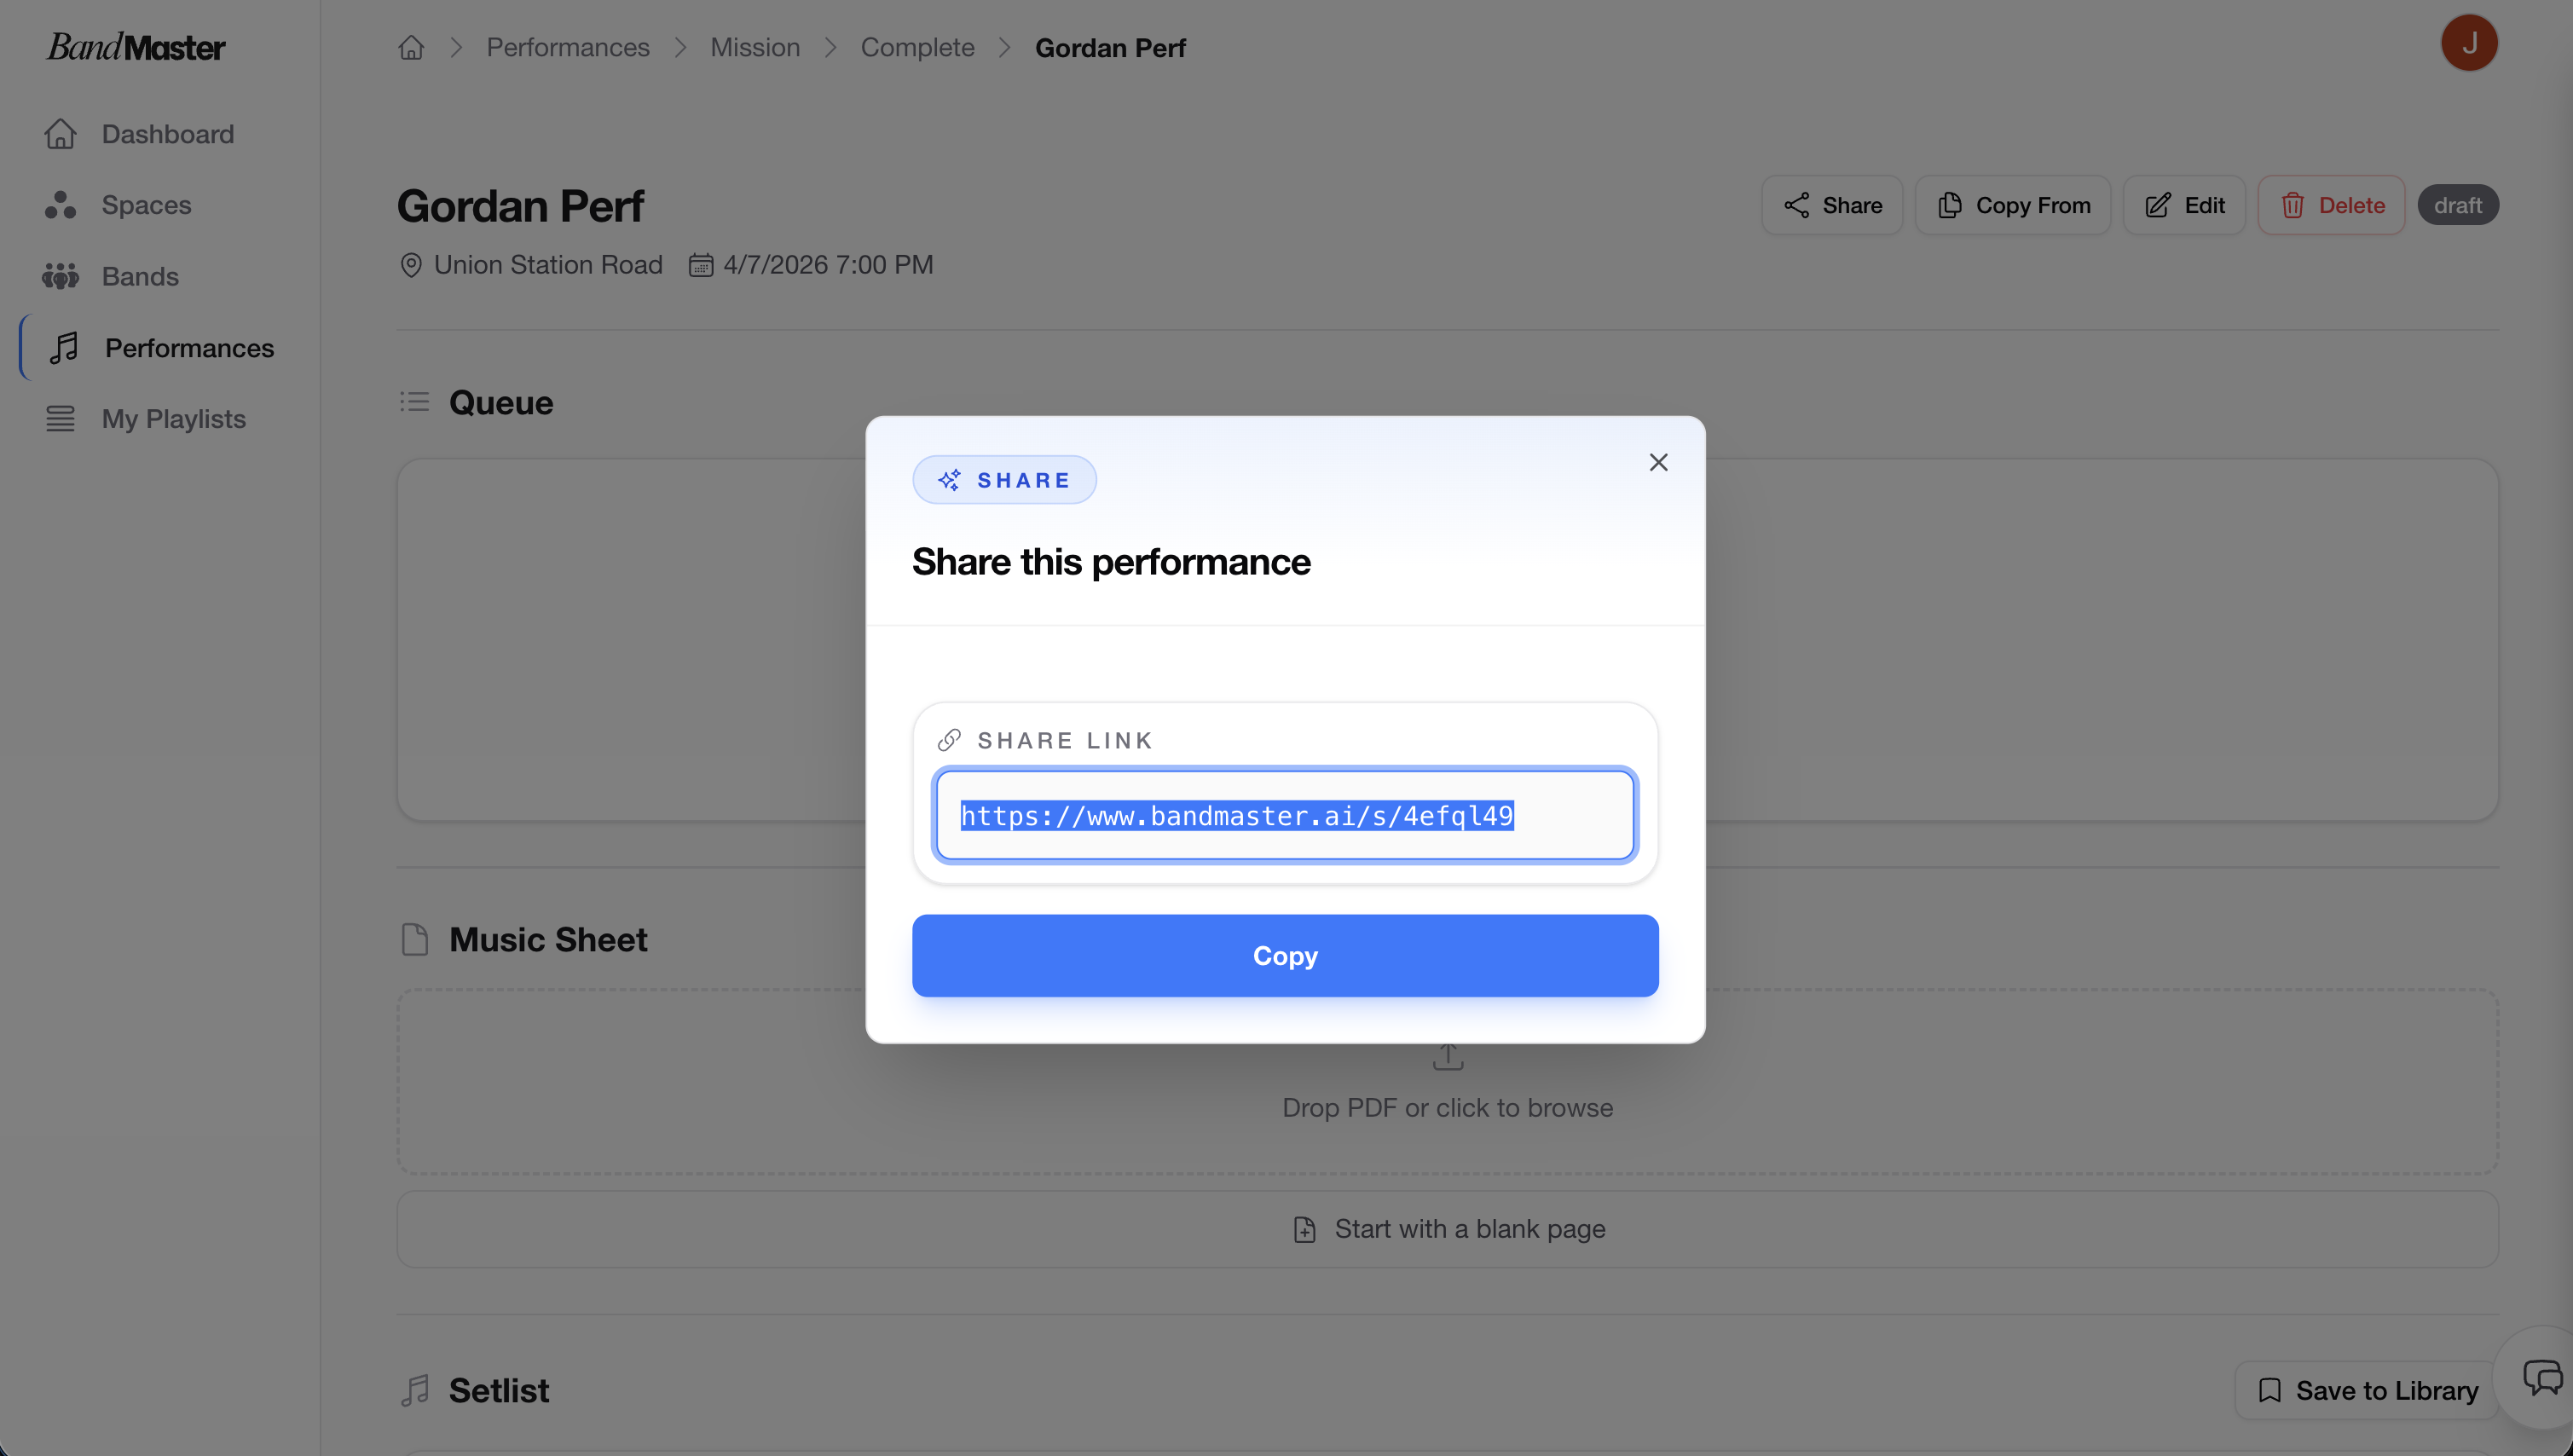Click the user avatar J icon
This screenshot has height=1456, width=2573.
pyautogui.click(x=2468, y=43)
